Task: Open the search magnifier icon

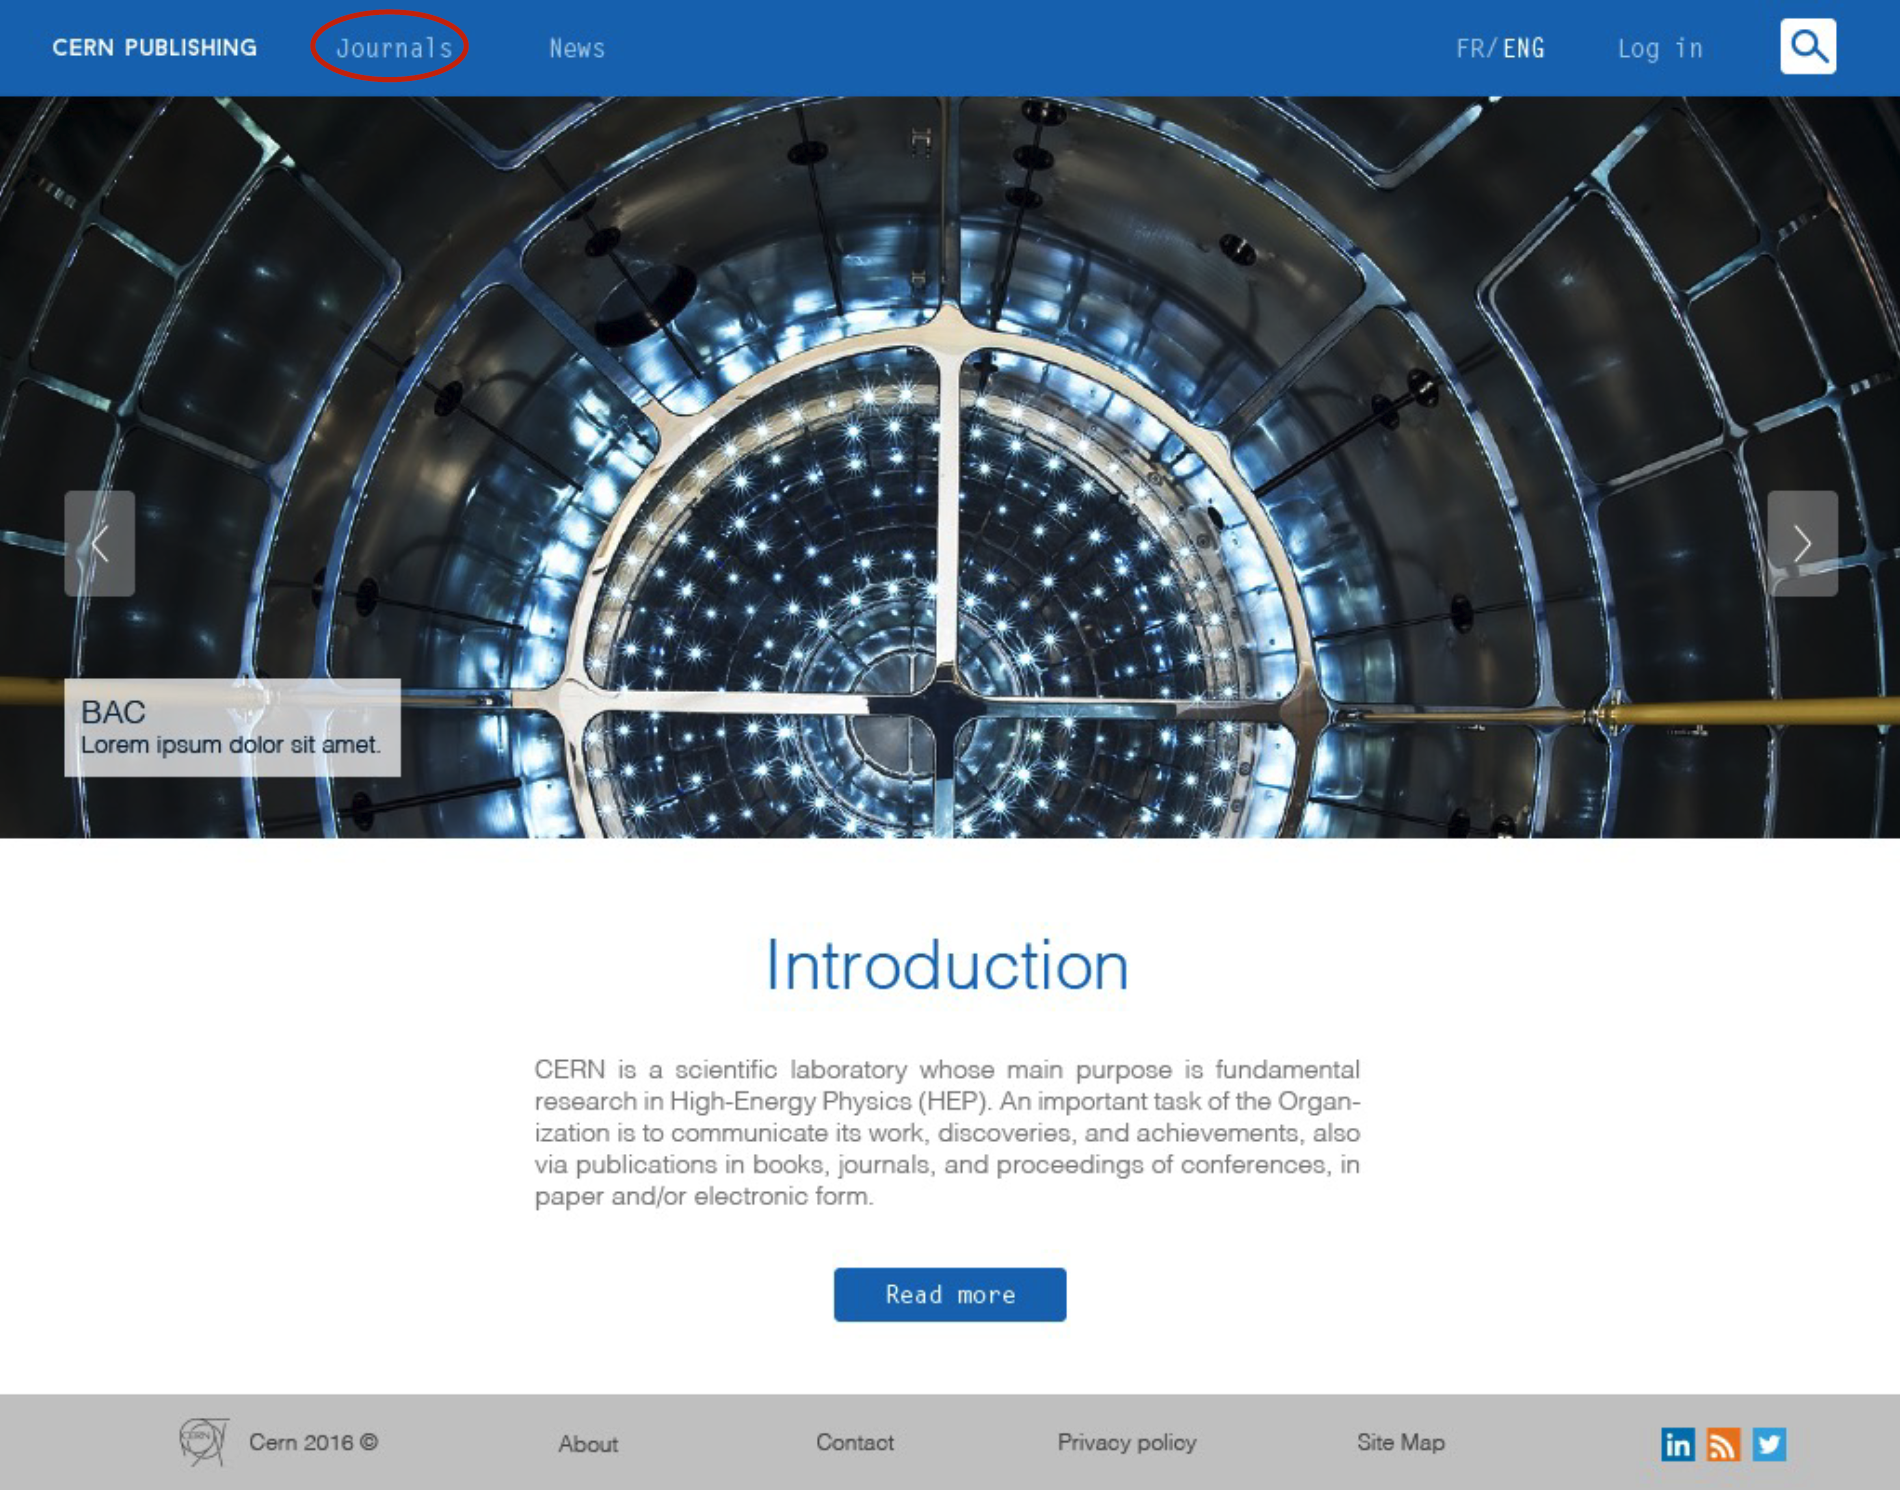Action: 1808,46
